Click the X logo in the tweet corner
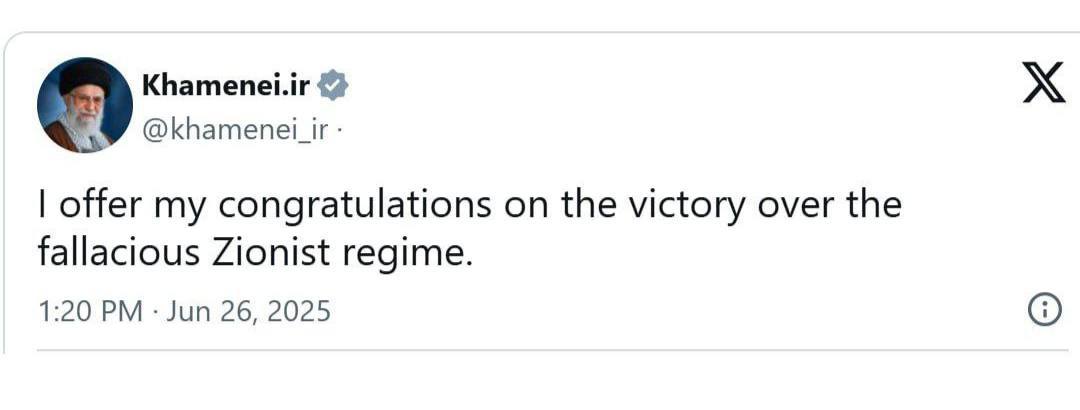This screenshot has width=1080, height=410. click(x=1043, y=85)
